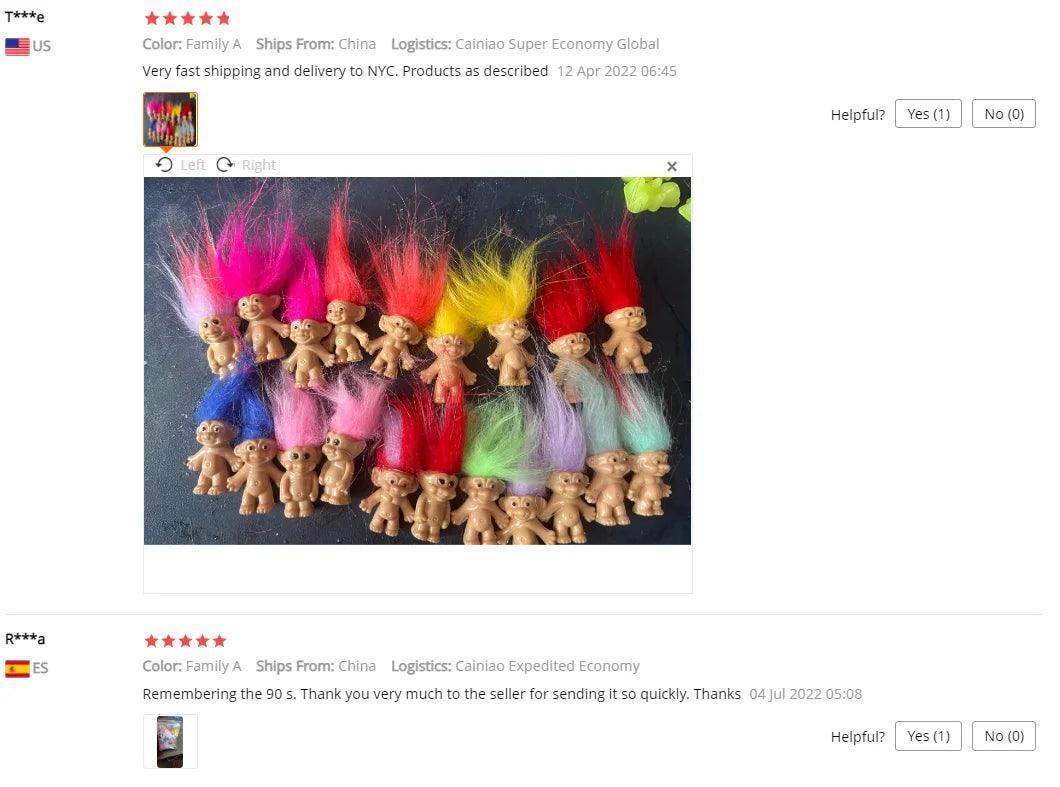Click the rotate Left icon above the photo
This screenshot has width=1060, height=787.
[164, 164]
